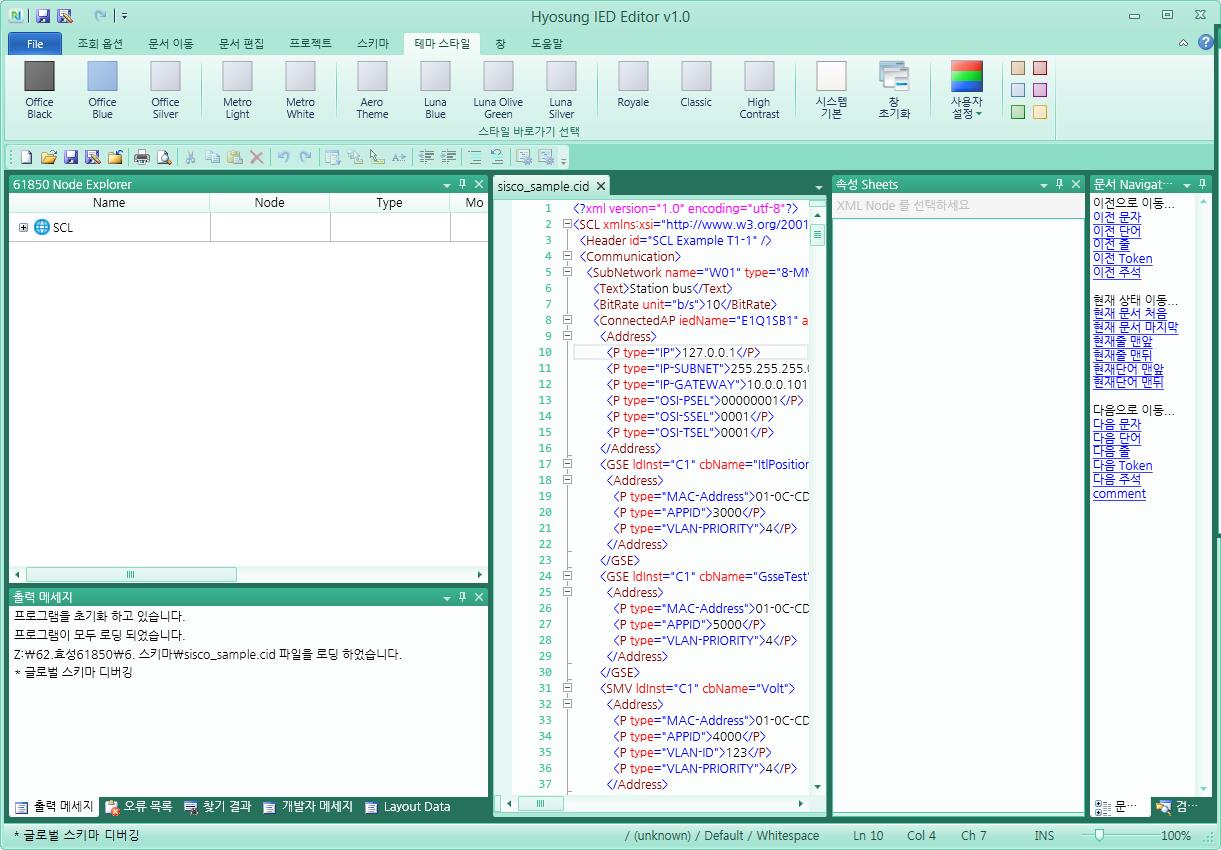1221x850 pixels.
Task: Apply the Metro White theme
Action: 300,90
